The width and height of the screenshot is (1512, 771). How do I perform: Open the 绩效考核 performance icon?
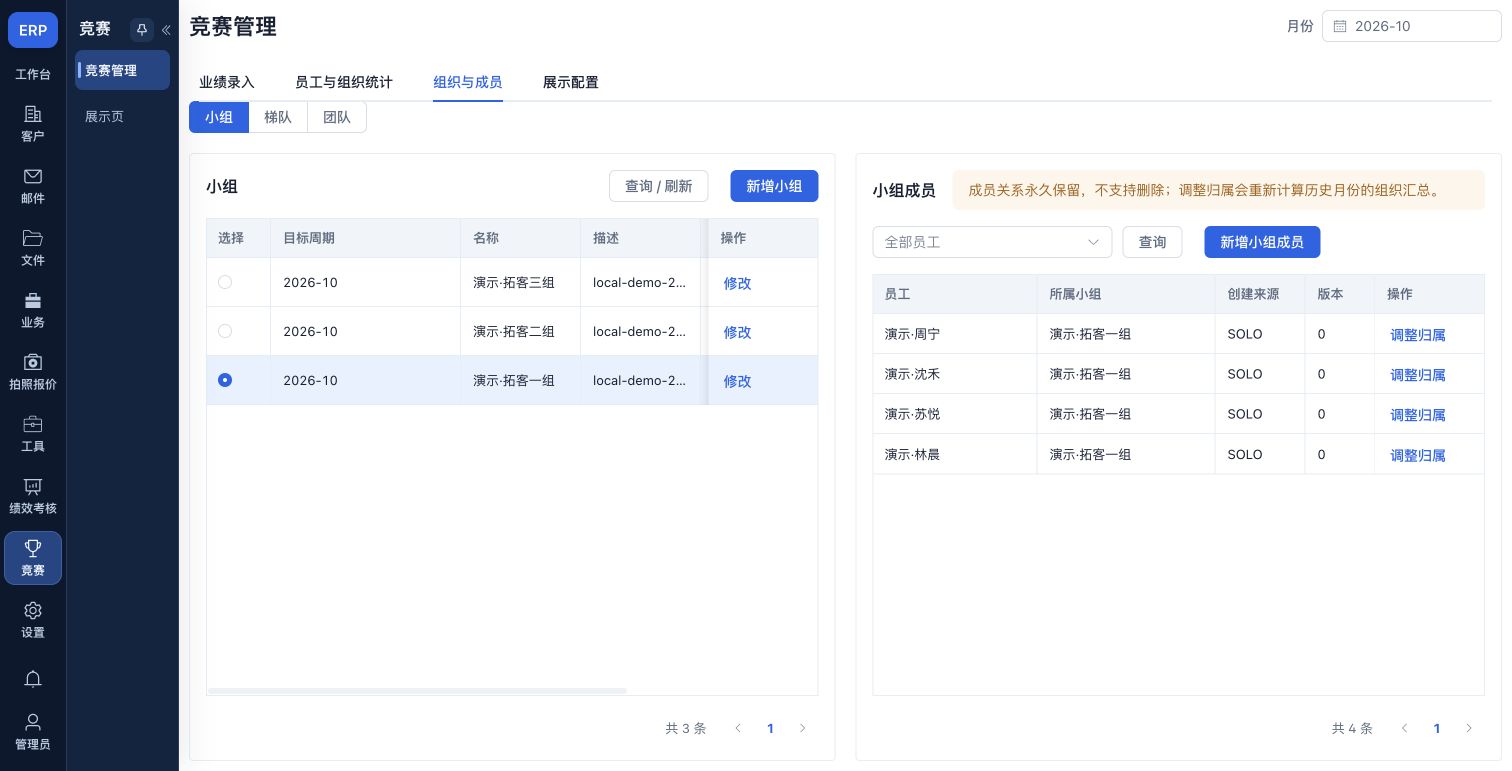point(33,486)
